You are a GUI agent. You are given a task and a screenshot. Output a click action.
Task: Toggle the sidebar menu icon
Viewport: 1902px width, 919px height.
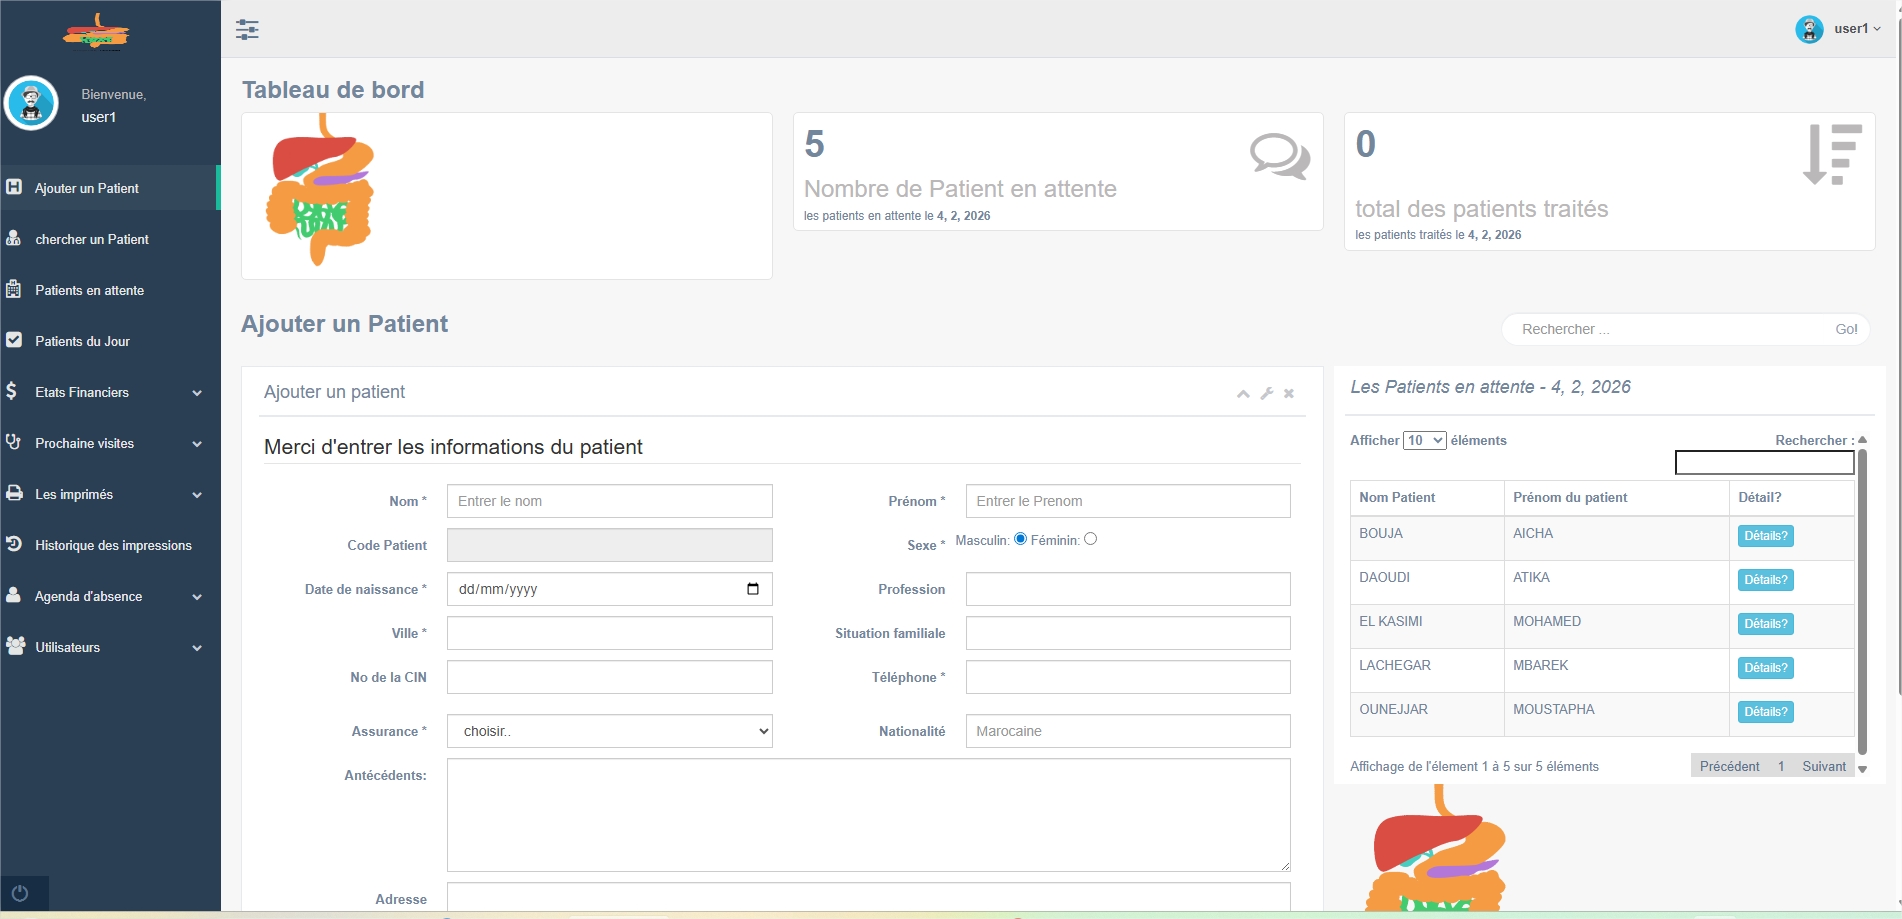click(247, 29)
